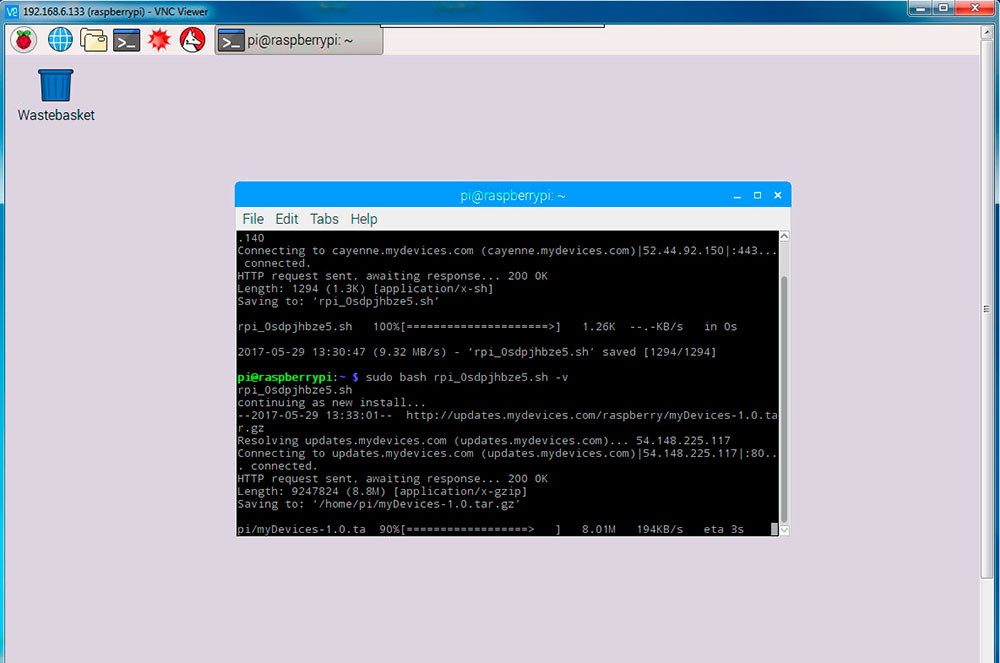Open the terminal Tabs menu
This screenshot has width=1000, height=663.
324,219
